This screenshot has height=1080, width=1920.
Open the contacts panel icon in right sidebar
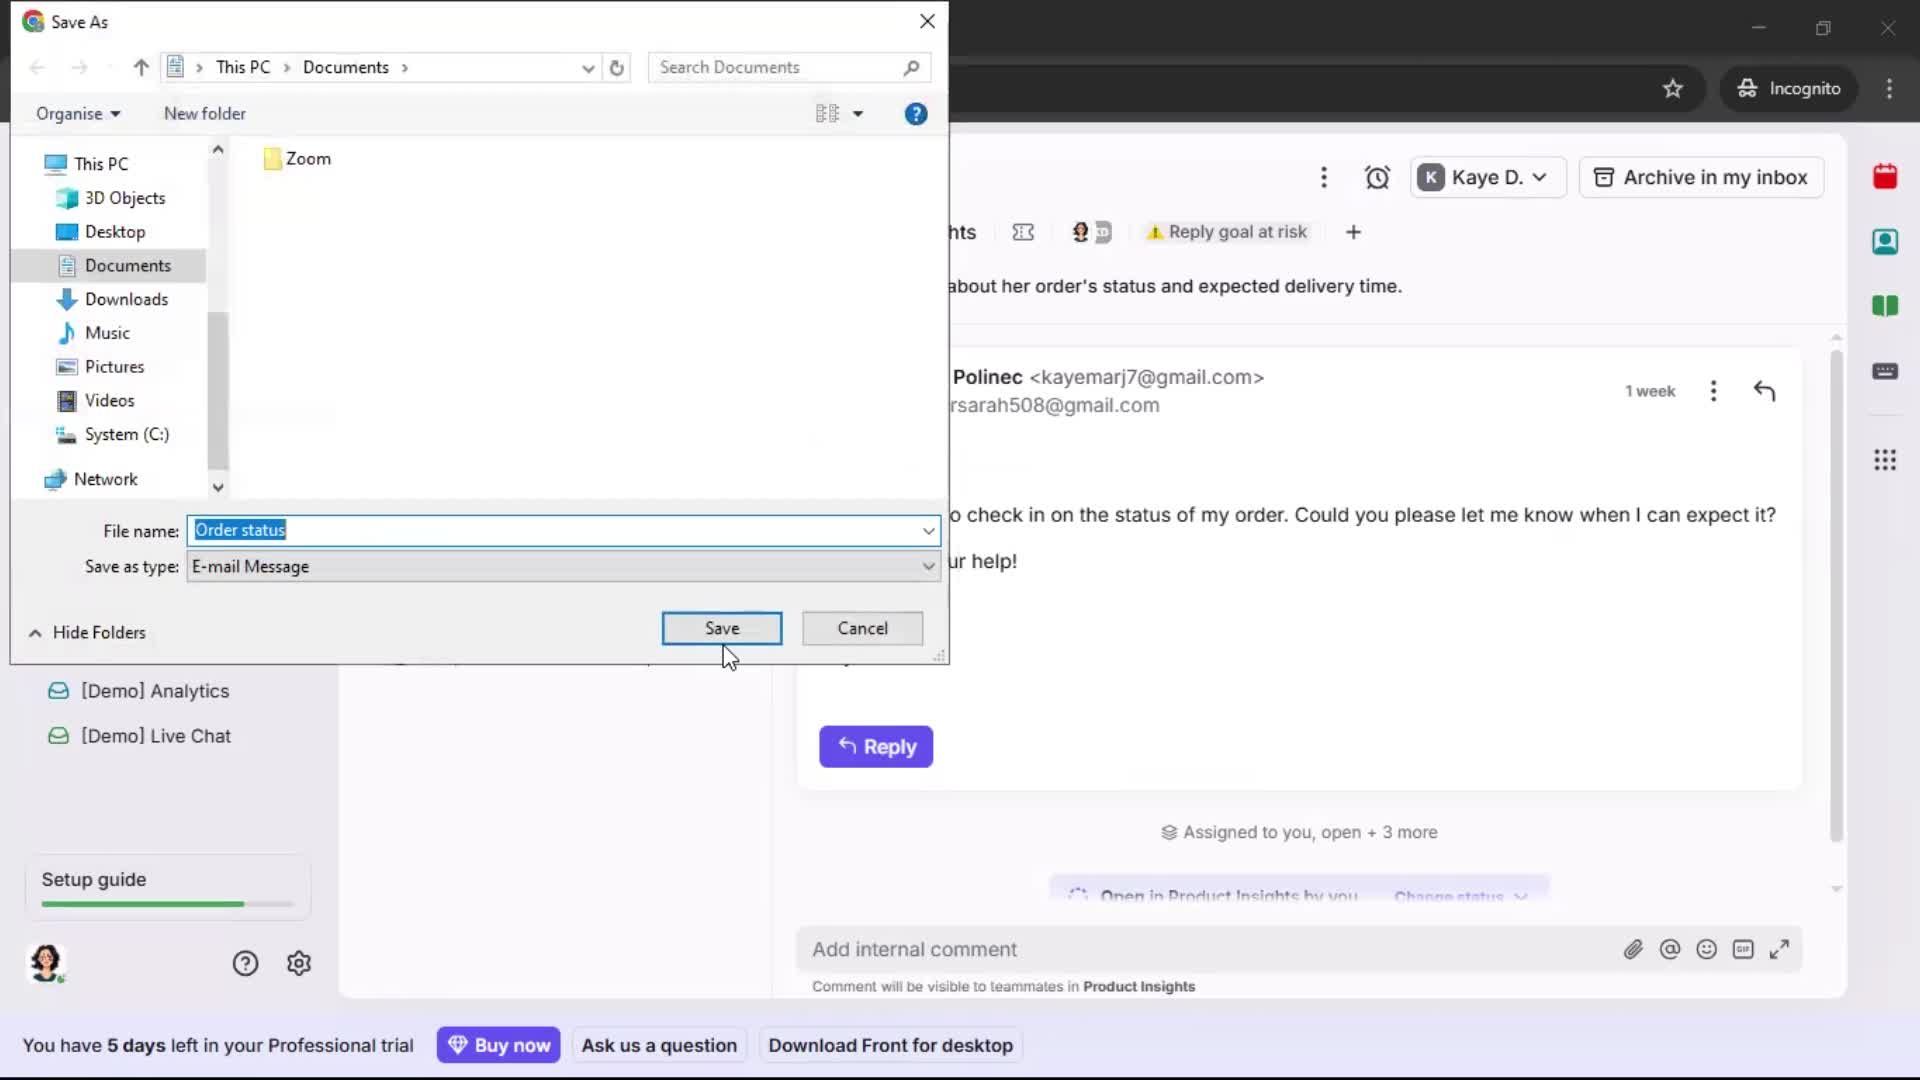coord(1886,241)
